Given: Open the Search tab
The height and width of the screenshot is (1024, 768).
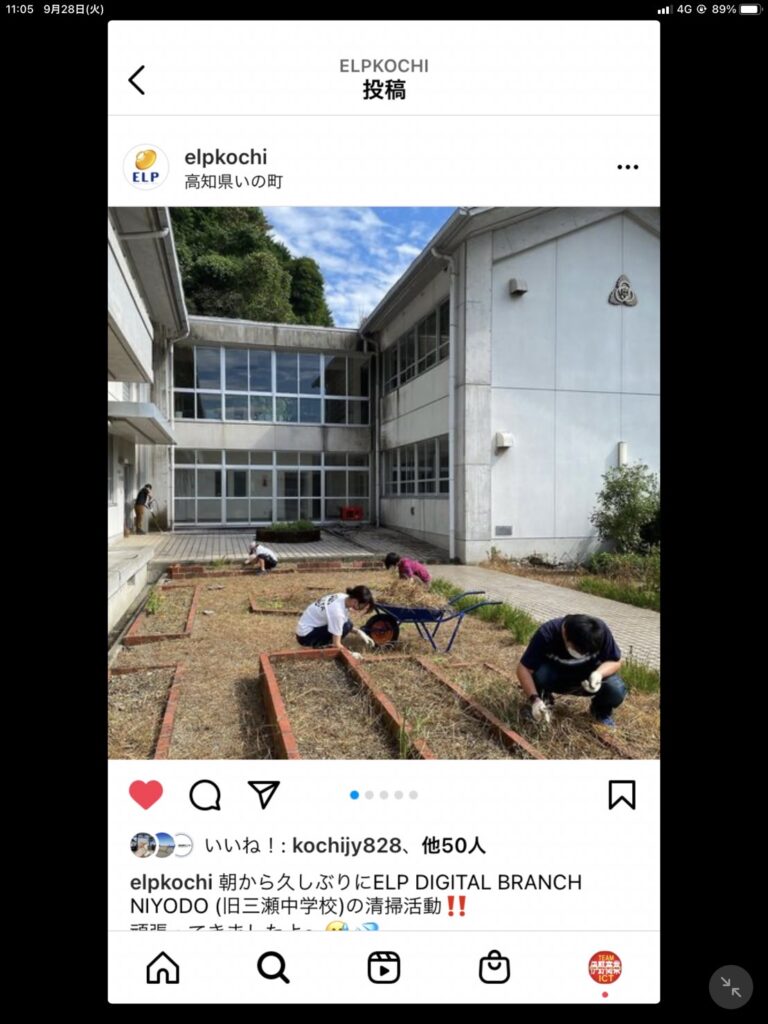Looking at the screenshot, I should (x=273, y=967).
